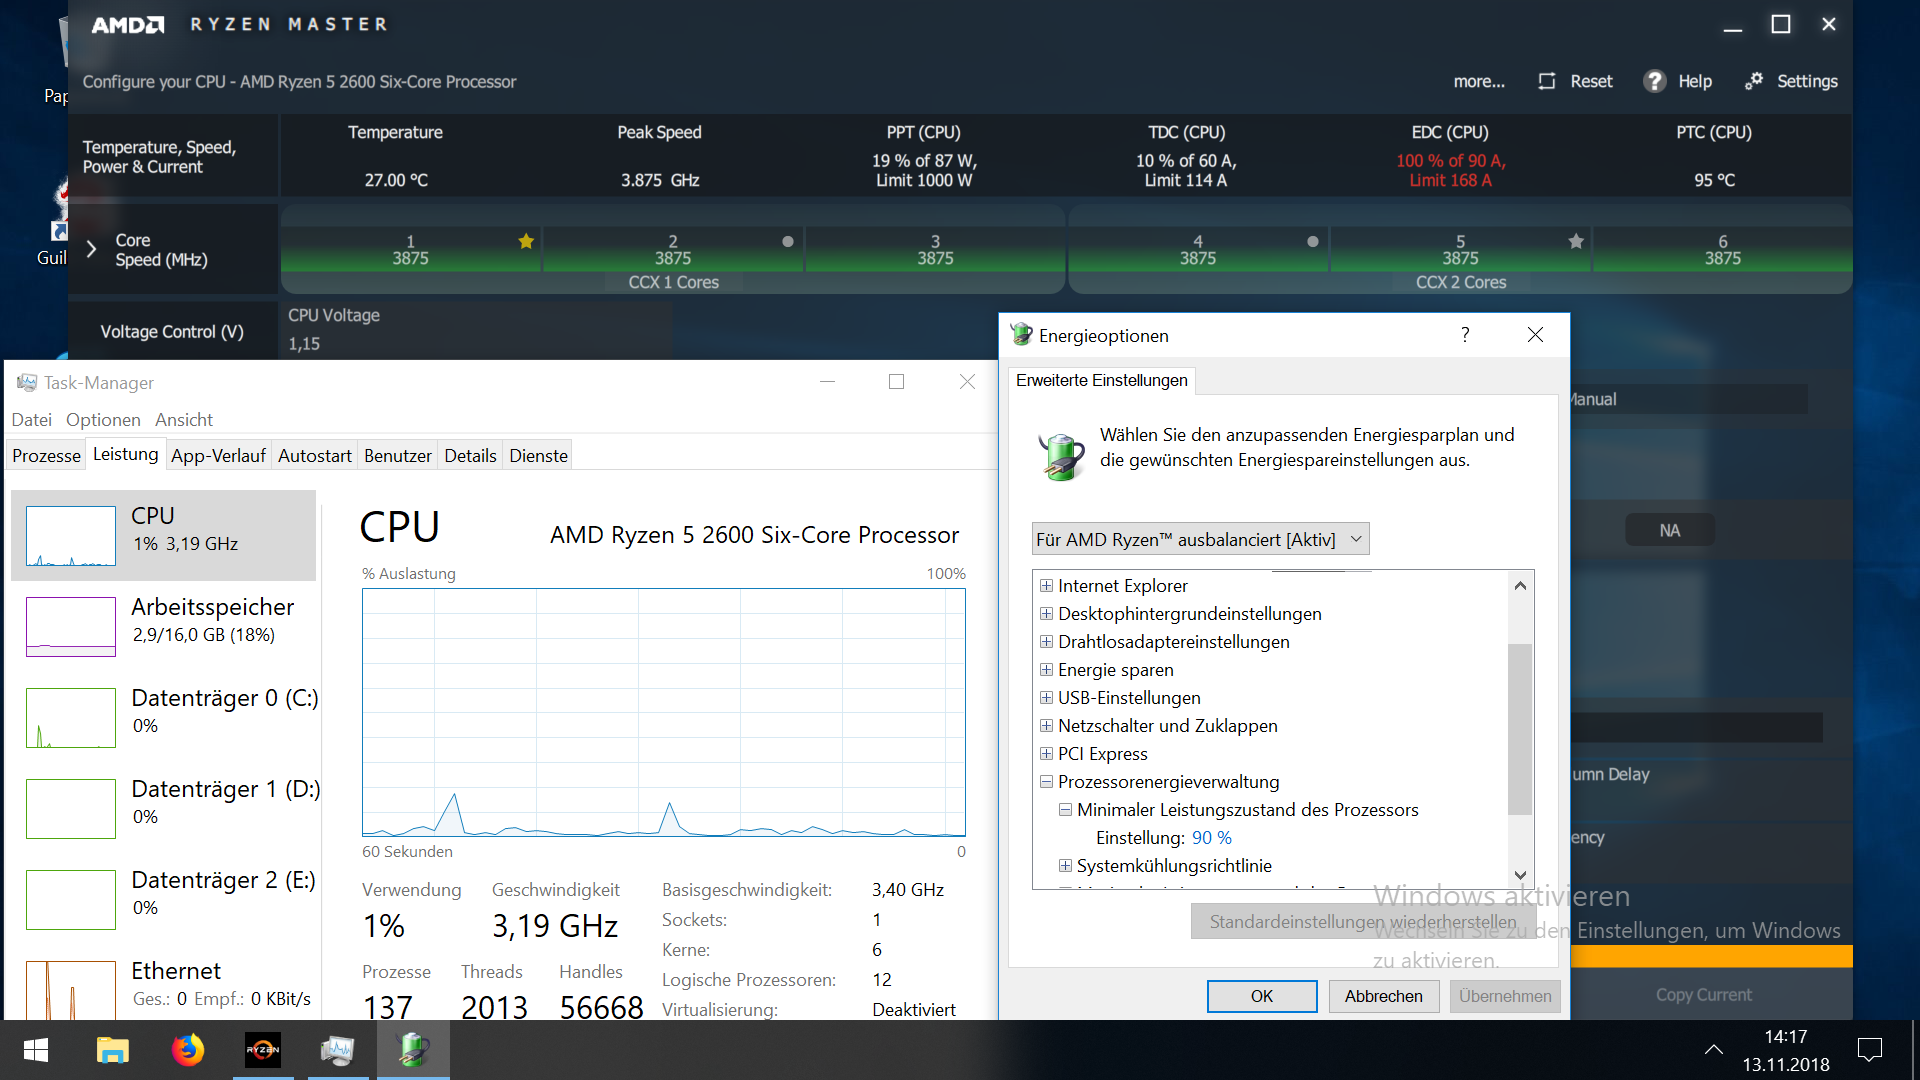This screenshot has height=1080, width=1920.
Task: Open Firefox from the taskbar
Action: [188, 1050]
